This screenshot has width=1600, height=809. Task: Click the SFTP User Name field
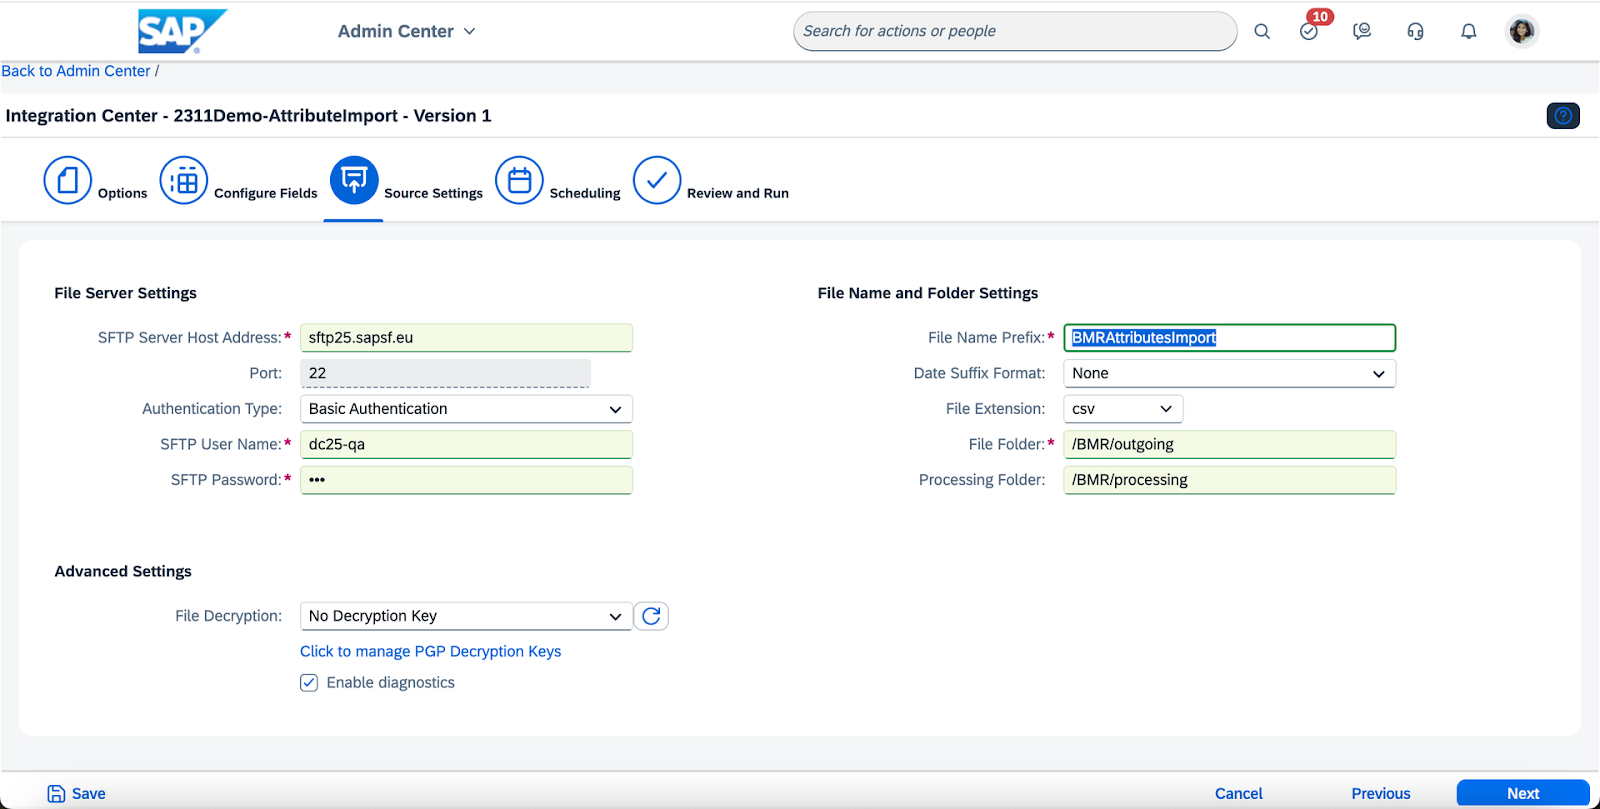coord(466,444)
